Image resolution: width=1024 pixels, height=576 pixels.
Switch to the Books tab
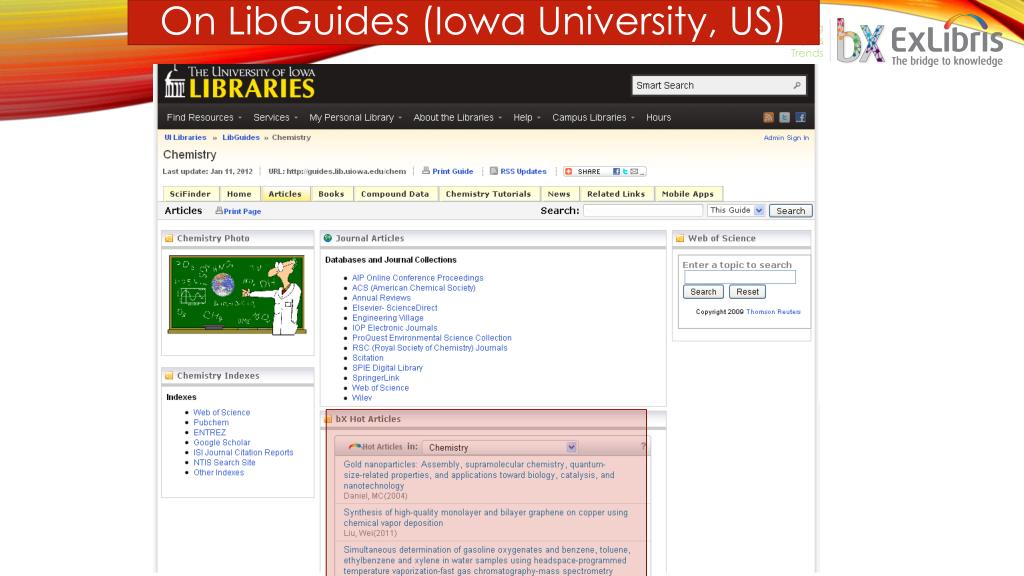pos(331,194)
